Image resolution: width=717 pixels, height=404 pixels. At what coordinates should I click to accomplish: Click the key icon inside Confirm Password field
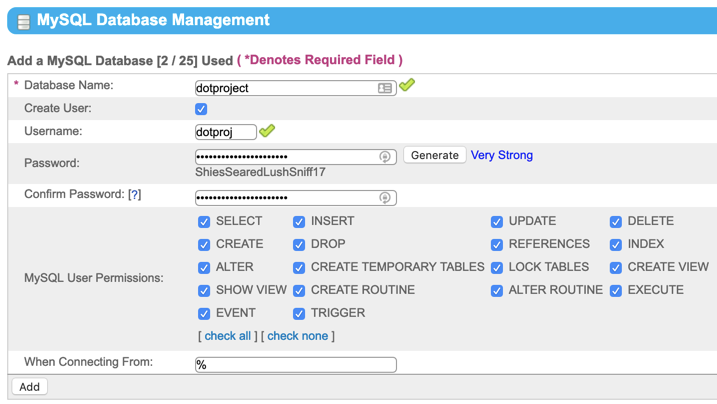[385, 198]
